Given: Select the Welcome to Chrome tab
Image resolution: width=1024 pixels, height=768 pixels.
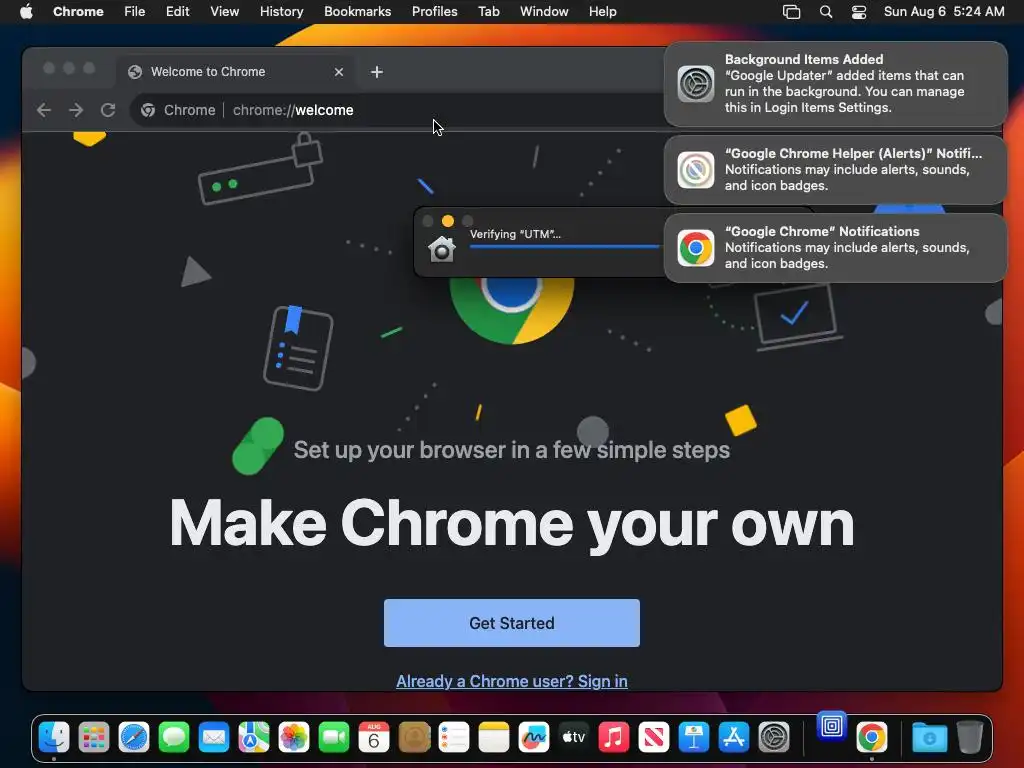Looking at the screenshot, I should click(236, 72).
